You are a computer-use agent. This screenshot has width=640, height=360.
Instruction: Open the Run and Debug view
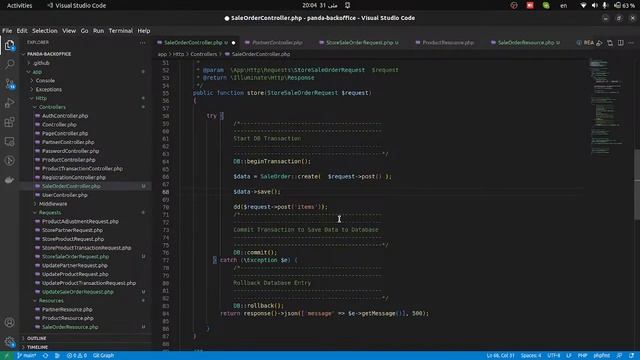9,103
